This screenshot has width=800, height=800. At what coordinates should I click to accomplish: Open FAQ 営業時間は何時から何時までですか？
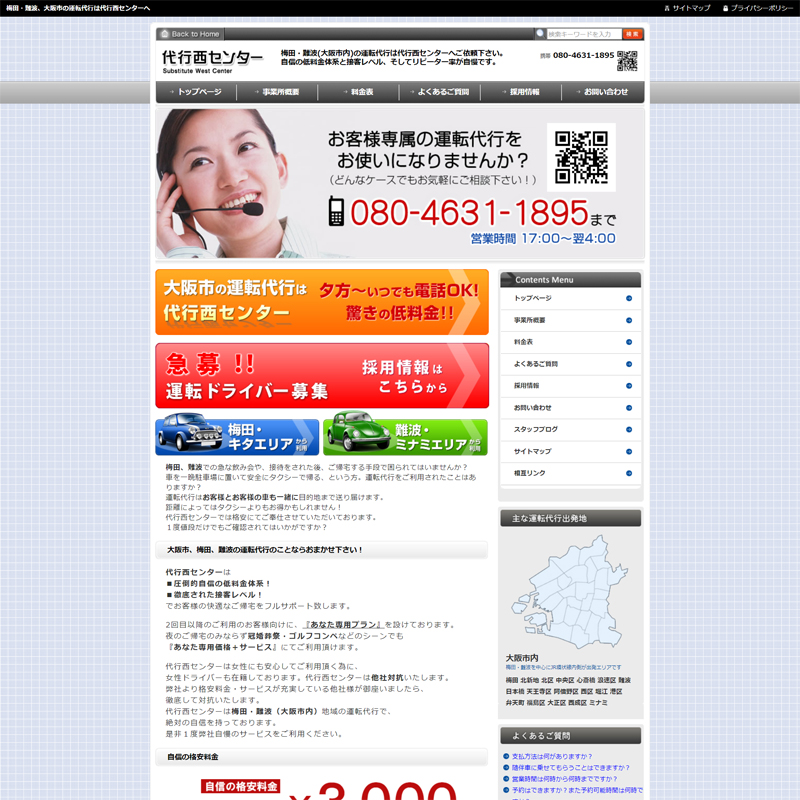tap(565, 779)
